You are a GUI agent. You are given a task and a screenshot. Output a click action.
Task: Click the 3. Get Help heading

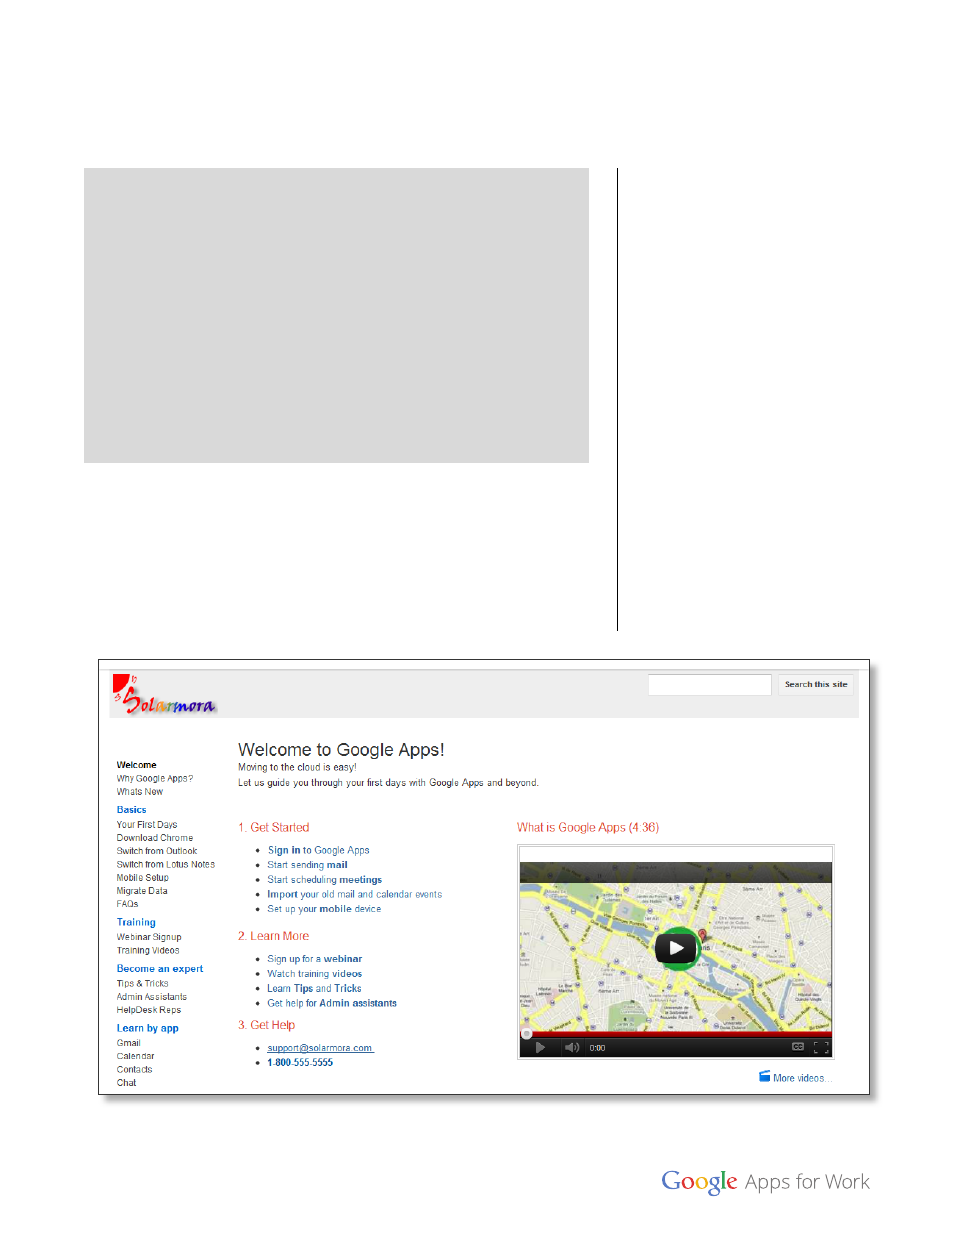(267, 1025)
